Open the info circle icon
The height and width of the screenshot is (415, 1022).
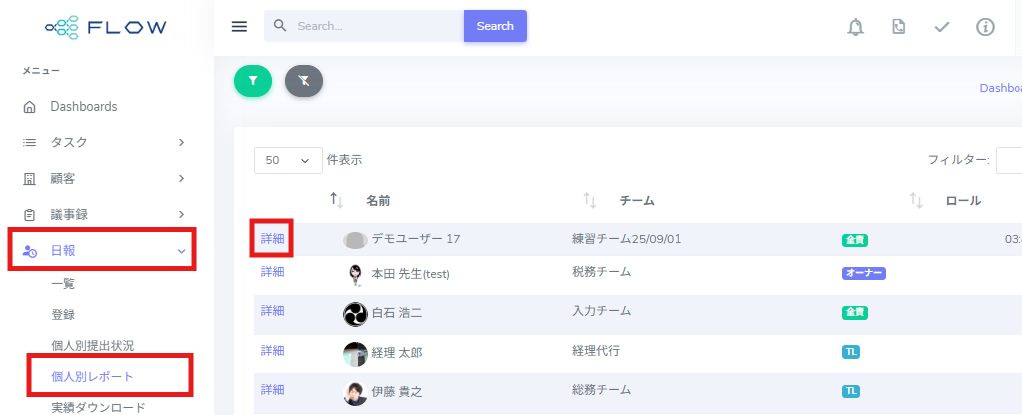pyautogui.click(x=985, y=27)
